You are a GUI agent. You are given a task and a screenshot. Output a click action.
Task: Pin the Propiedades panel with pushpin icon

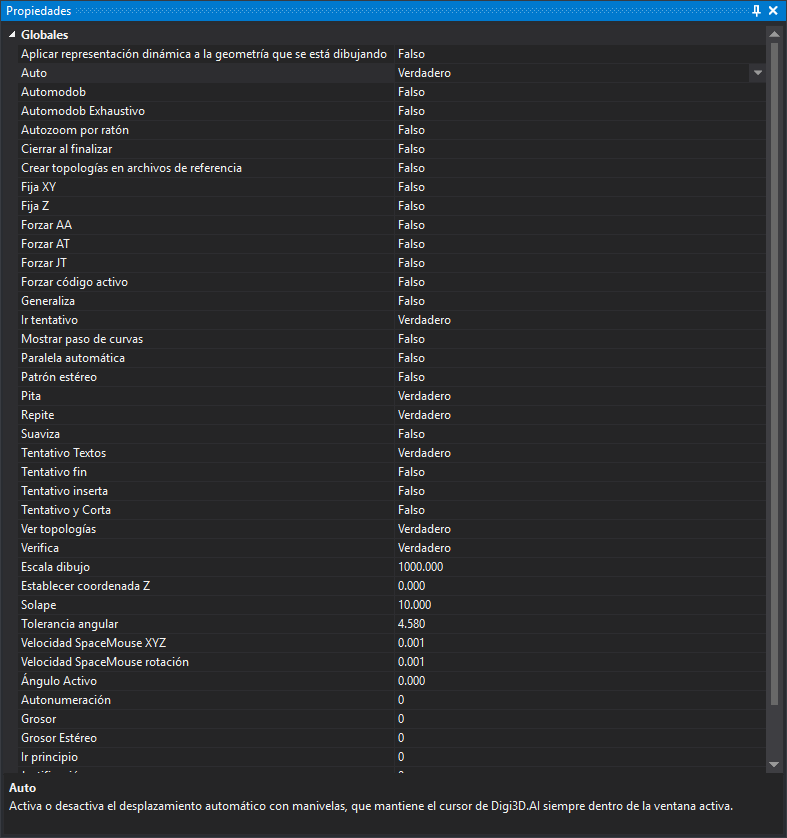tap(756, 11)
